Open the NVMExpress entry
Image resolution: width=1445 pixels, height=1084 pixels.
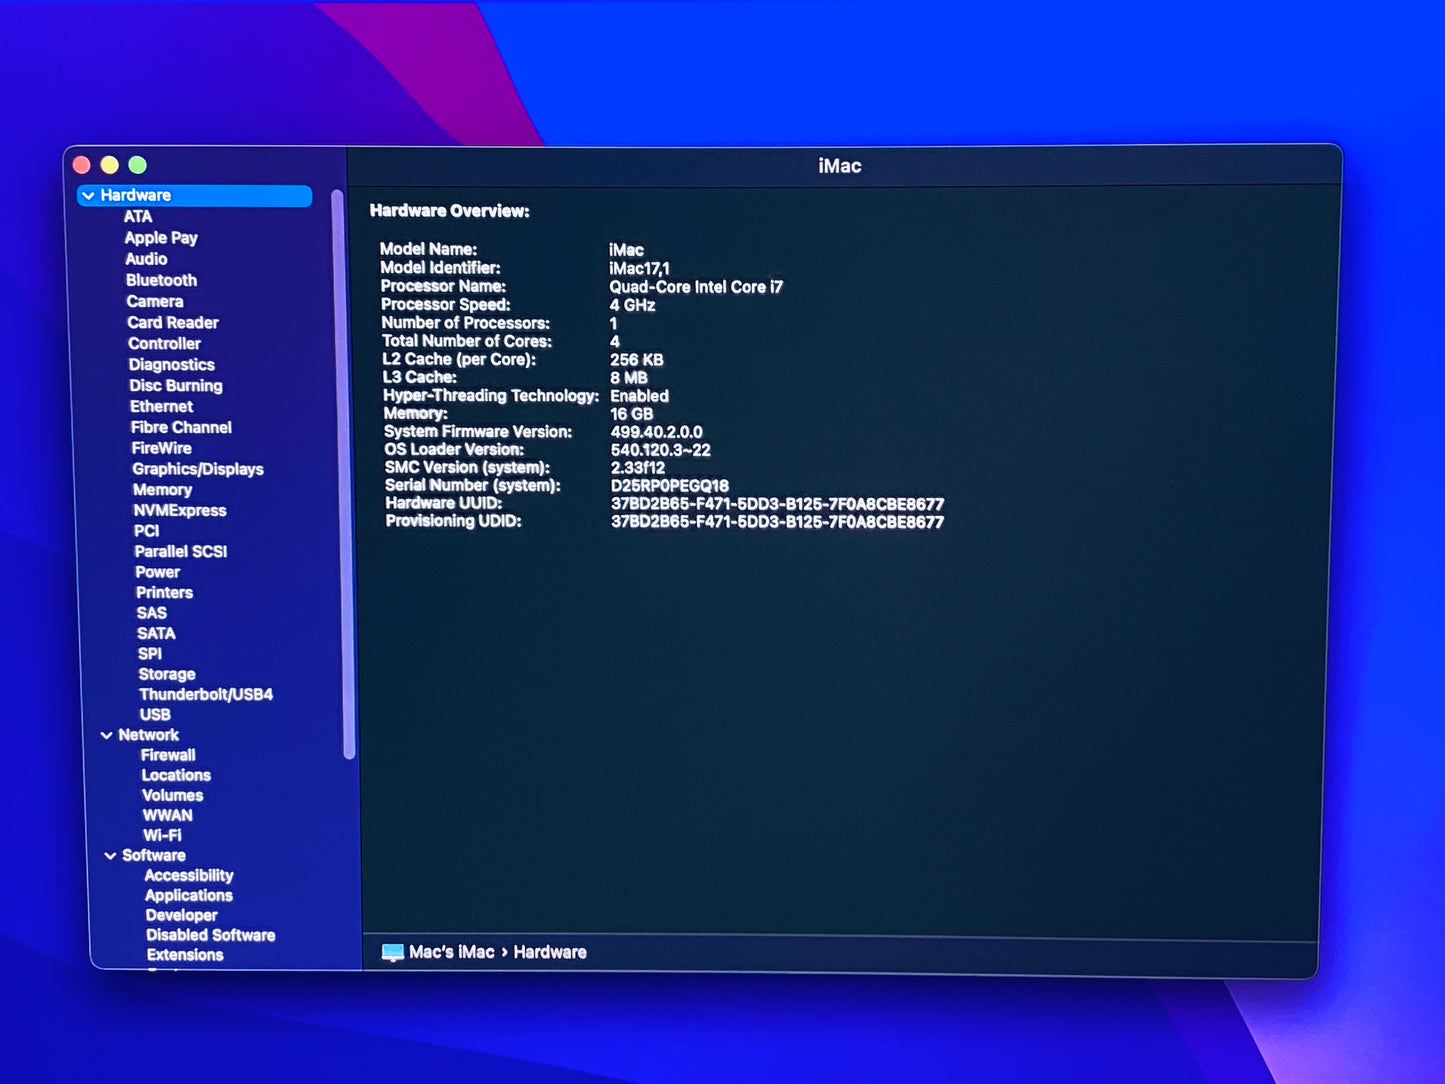coord(180,510)
